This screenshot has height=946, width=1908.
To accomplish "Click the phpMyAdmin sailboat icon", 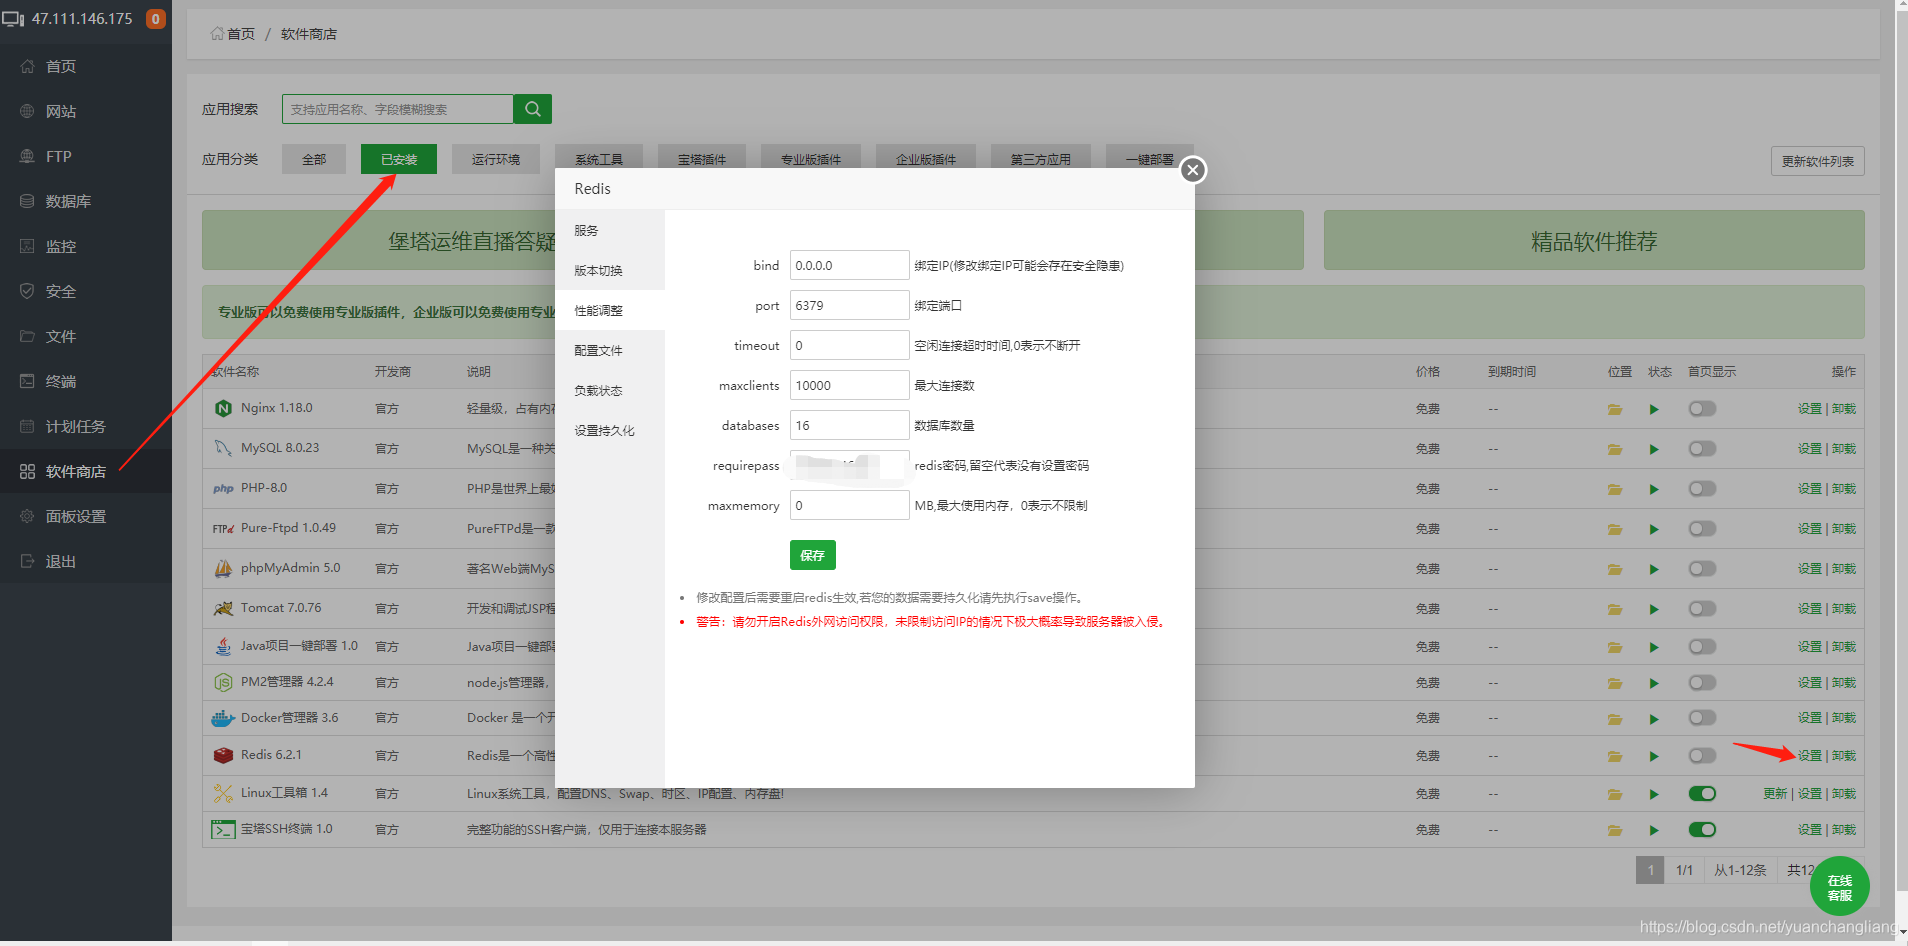I will (223, 568).
